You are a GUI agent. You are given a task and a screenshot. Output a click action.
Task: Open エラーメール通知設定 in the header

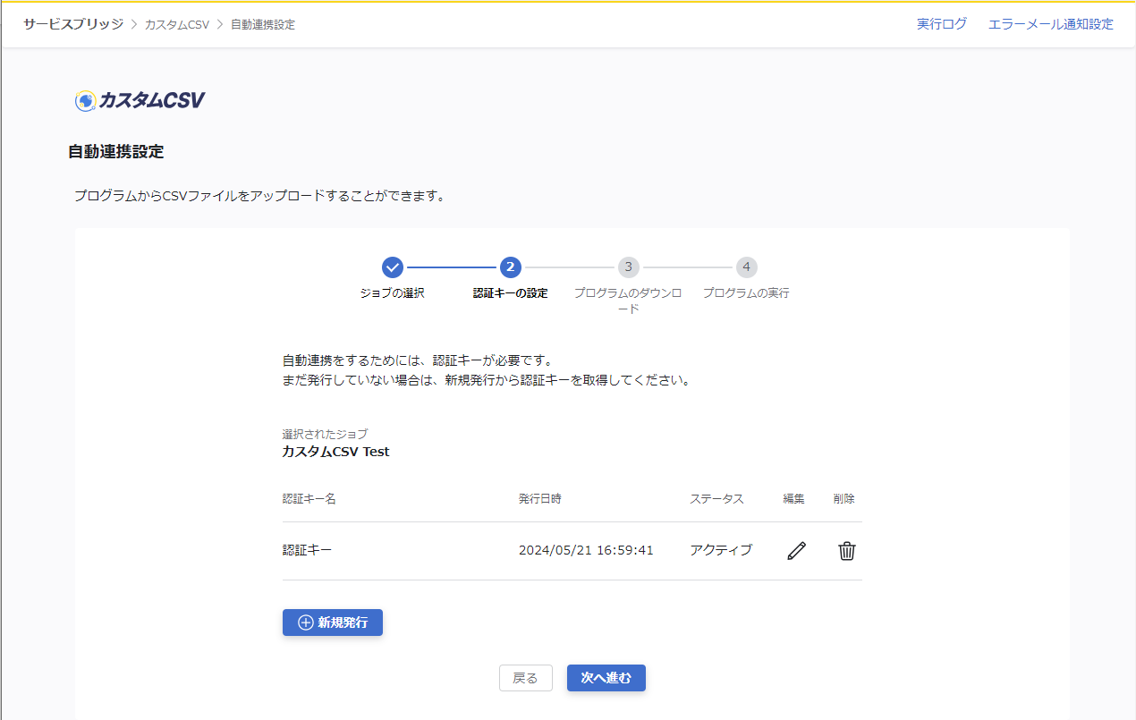click(x=1050, y=24)
